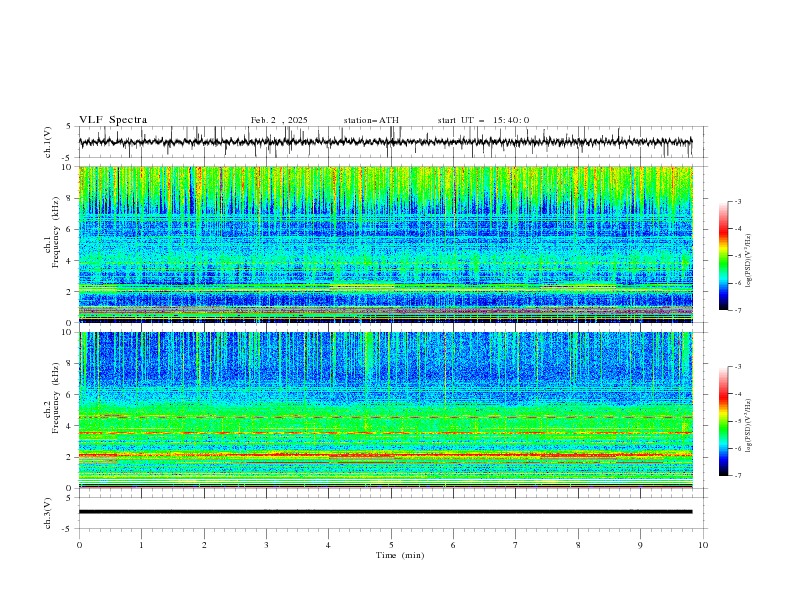Click the lower PSD color scale bar

[x=724, y=421]
